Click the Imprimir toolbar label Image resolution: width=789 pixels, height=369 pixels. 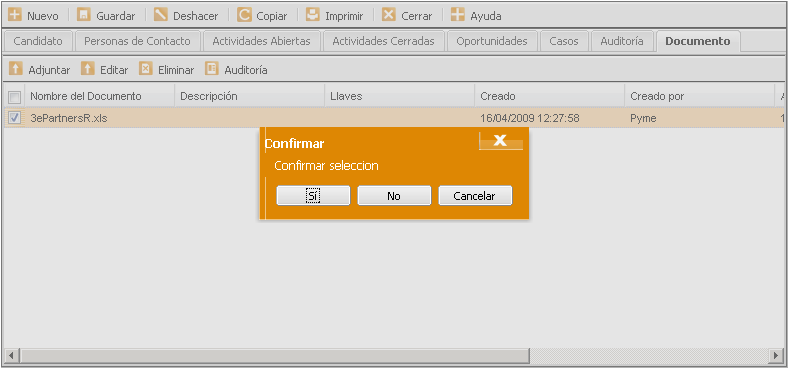(x=344, y=16)
